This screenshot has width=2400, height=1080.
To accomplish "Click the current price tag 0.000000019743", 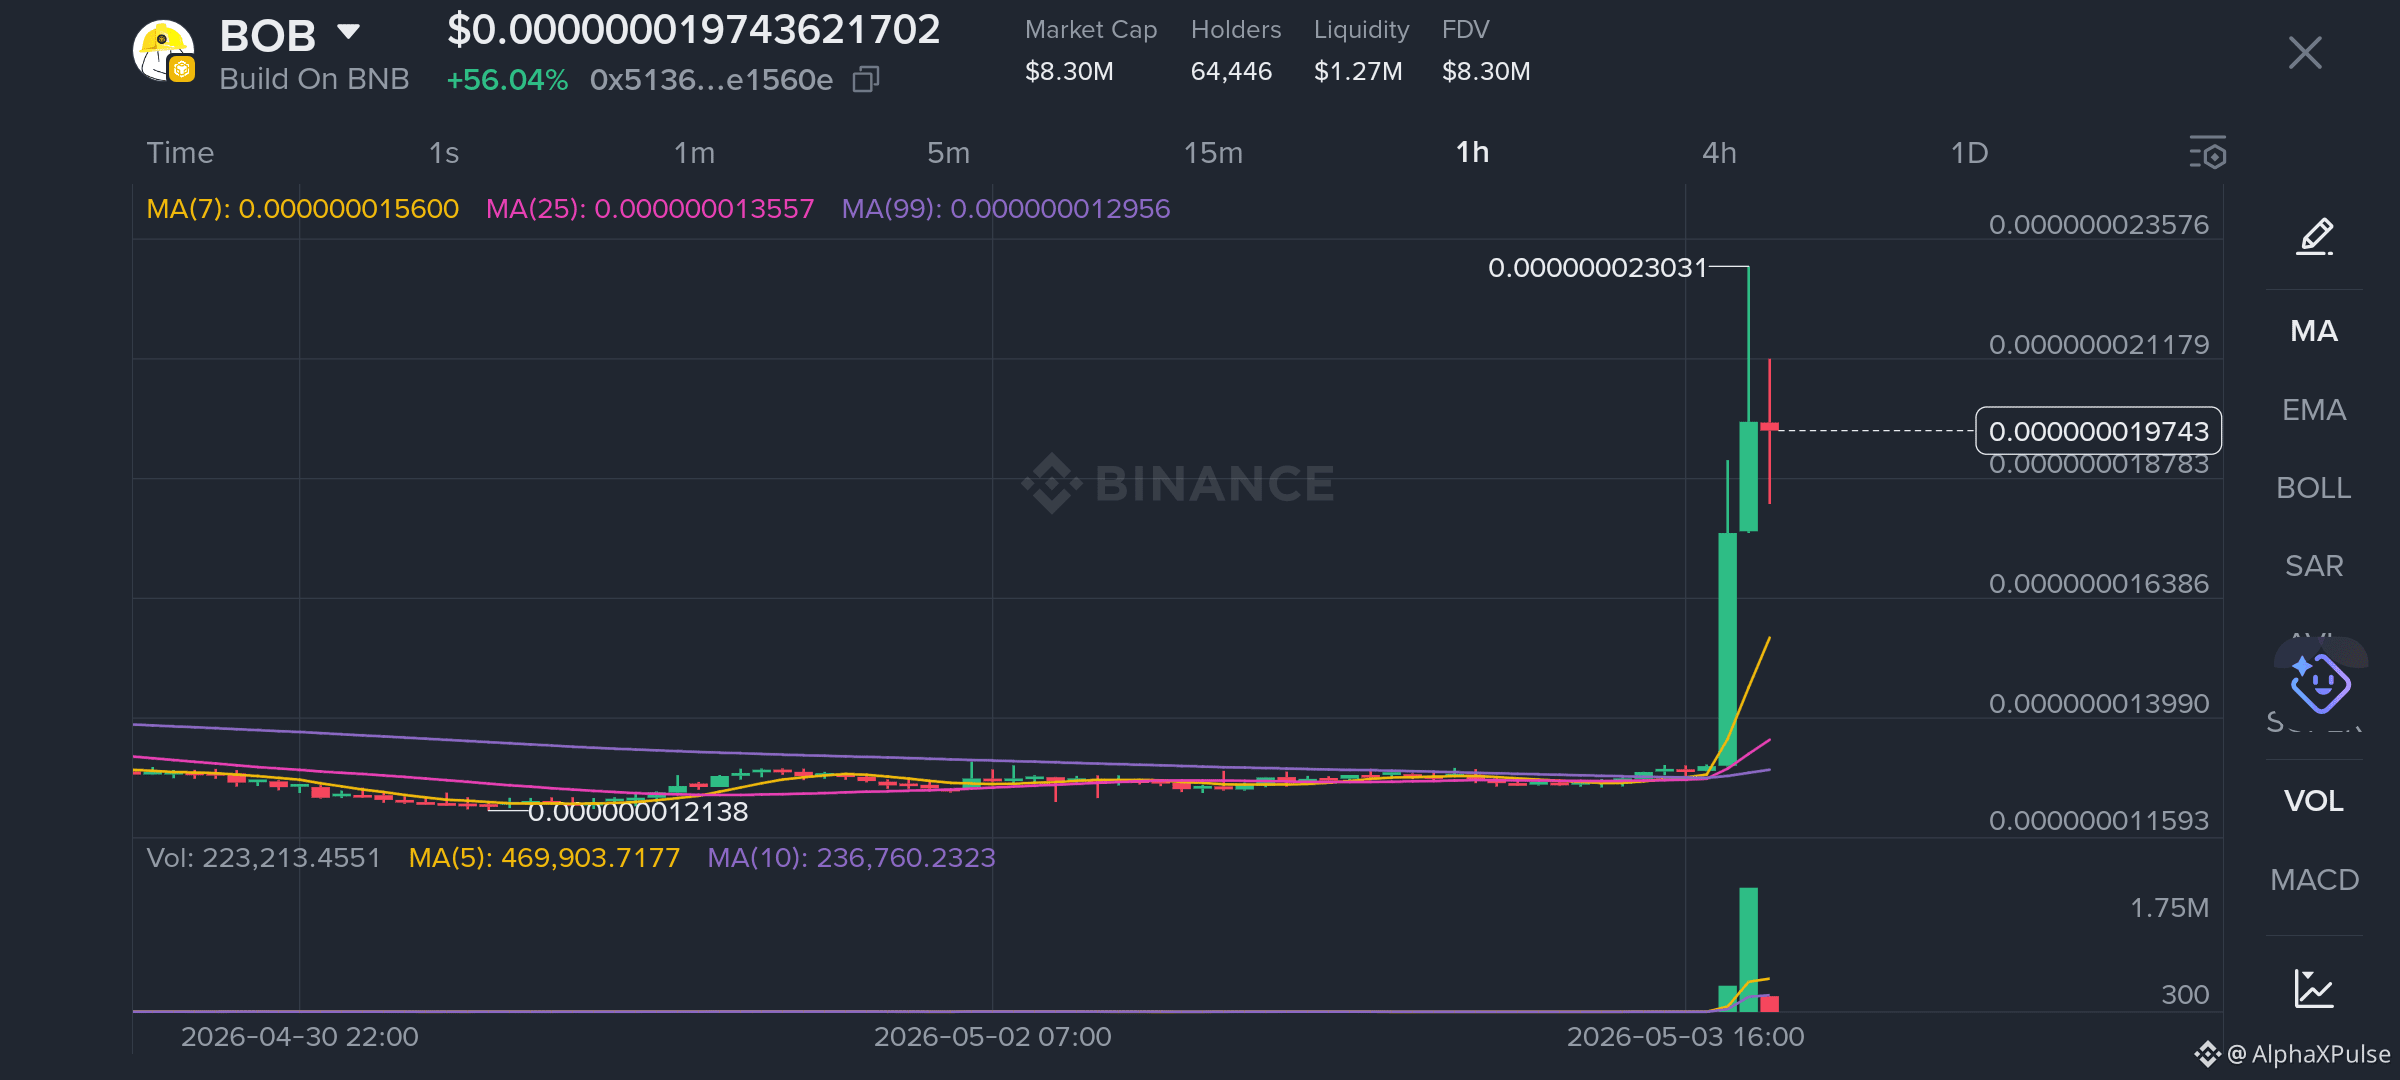I will tap(2098, 431).
